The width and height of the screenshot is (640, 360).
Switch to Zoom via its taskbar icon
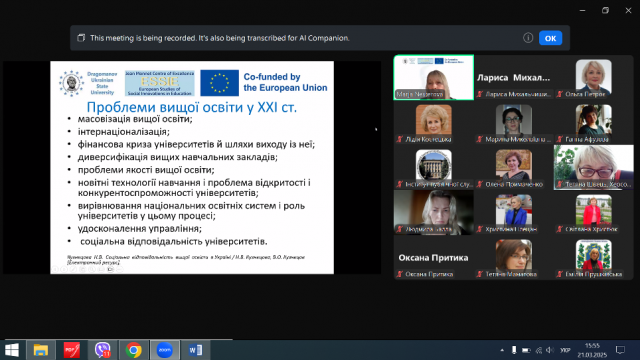tap(164, 350)
